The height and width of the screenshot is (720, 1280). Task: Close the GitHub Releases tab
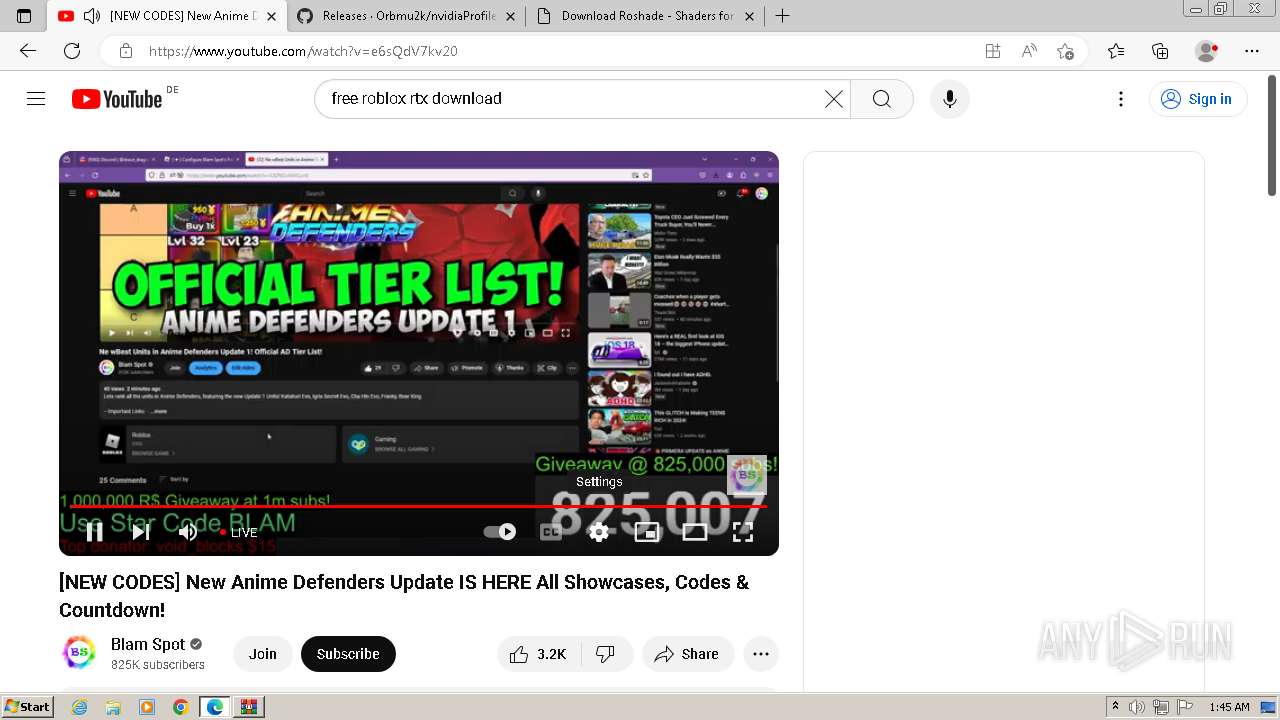(511, 16)
